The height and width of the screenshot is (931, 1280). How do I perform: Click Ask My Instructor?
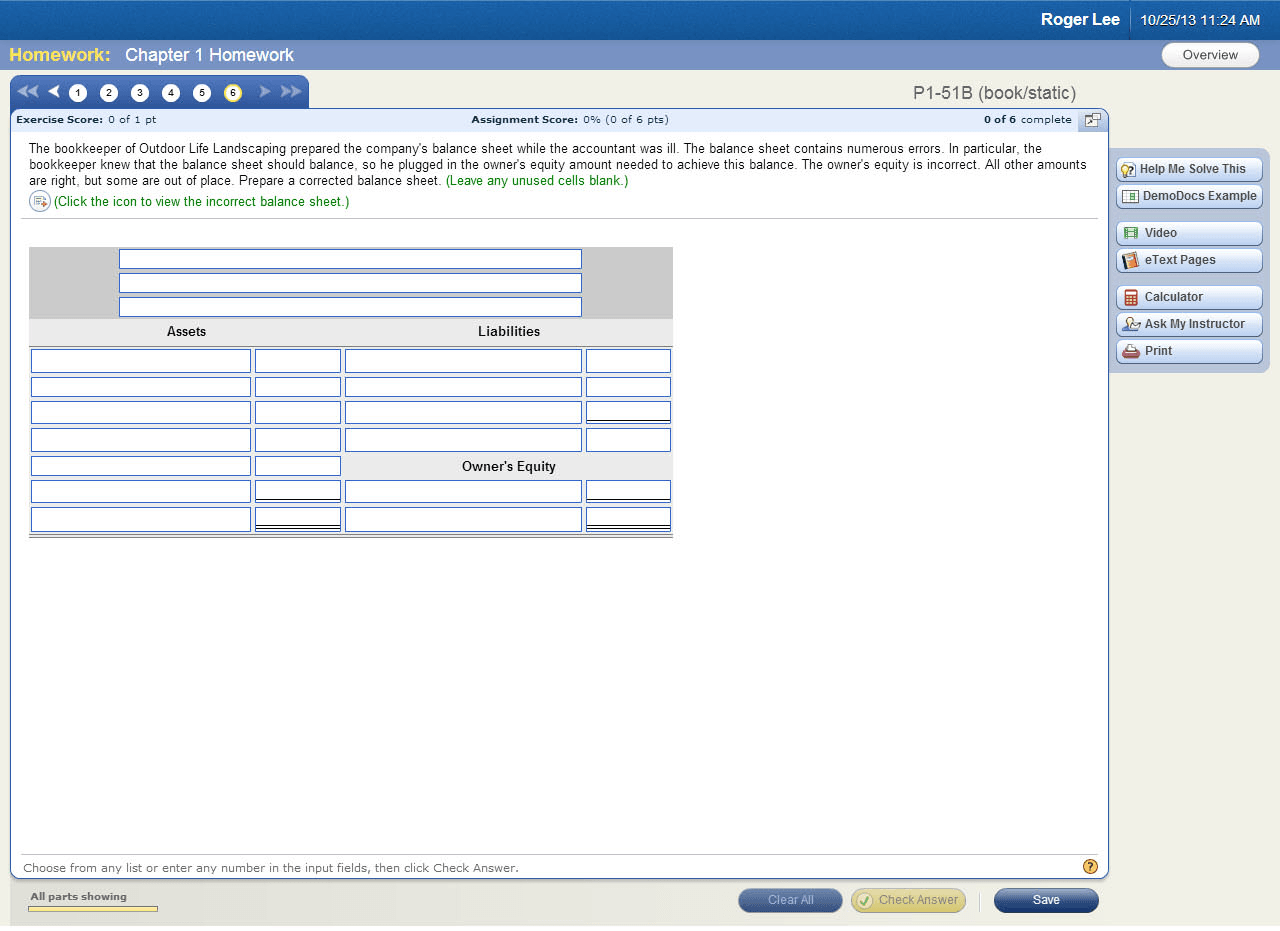click(x=1188, y=323)
